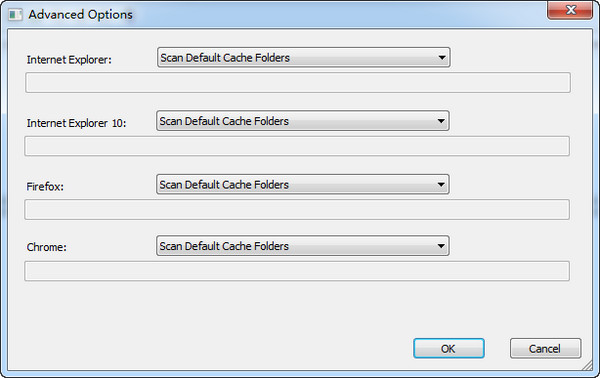Open the Chrome cache scan dropdown
The image size is (600, 378).
[303, 246]
